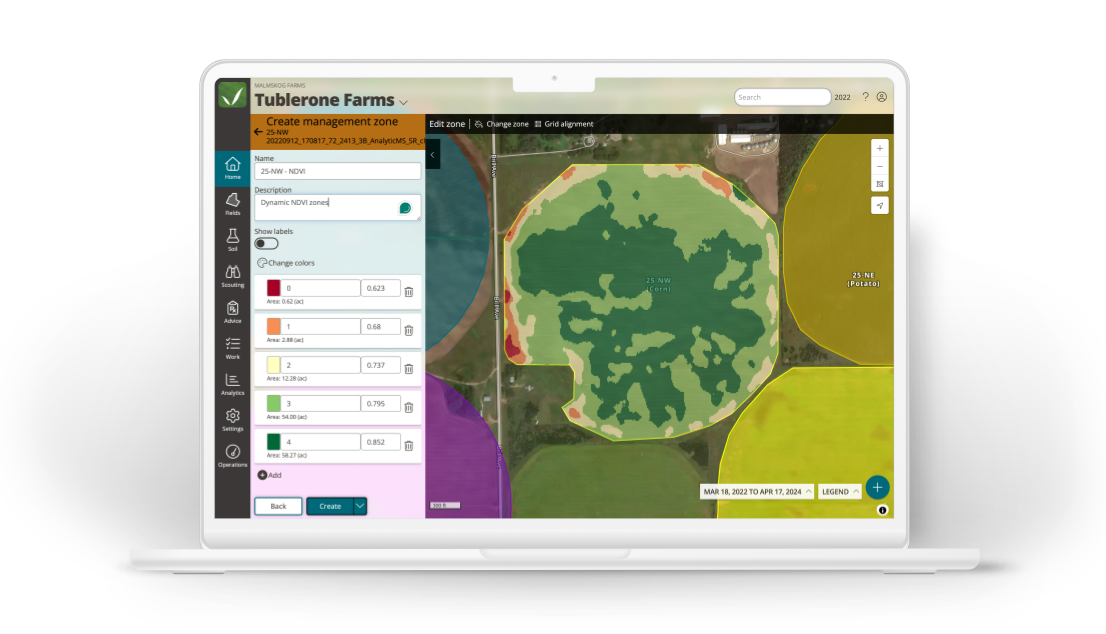Select Grid alignment in map toolbar
Image resolution: width=1106 pixels, height=634 pixels.
[564, 124]
